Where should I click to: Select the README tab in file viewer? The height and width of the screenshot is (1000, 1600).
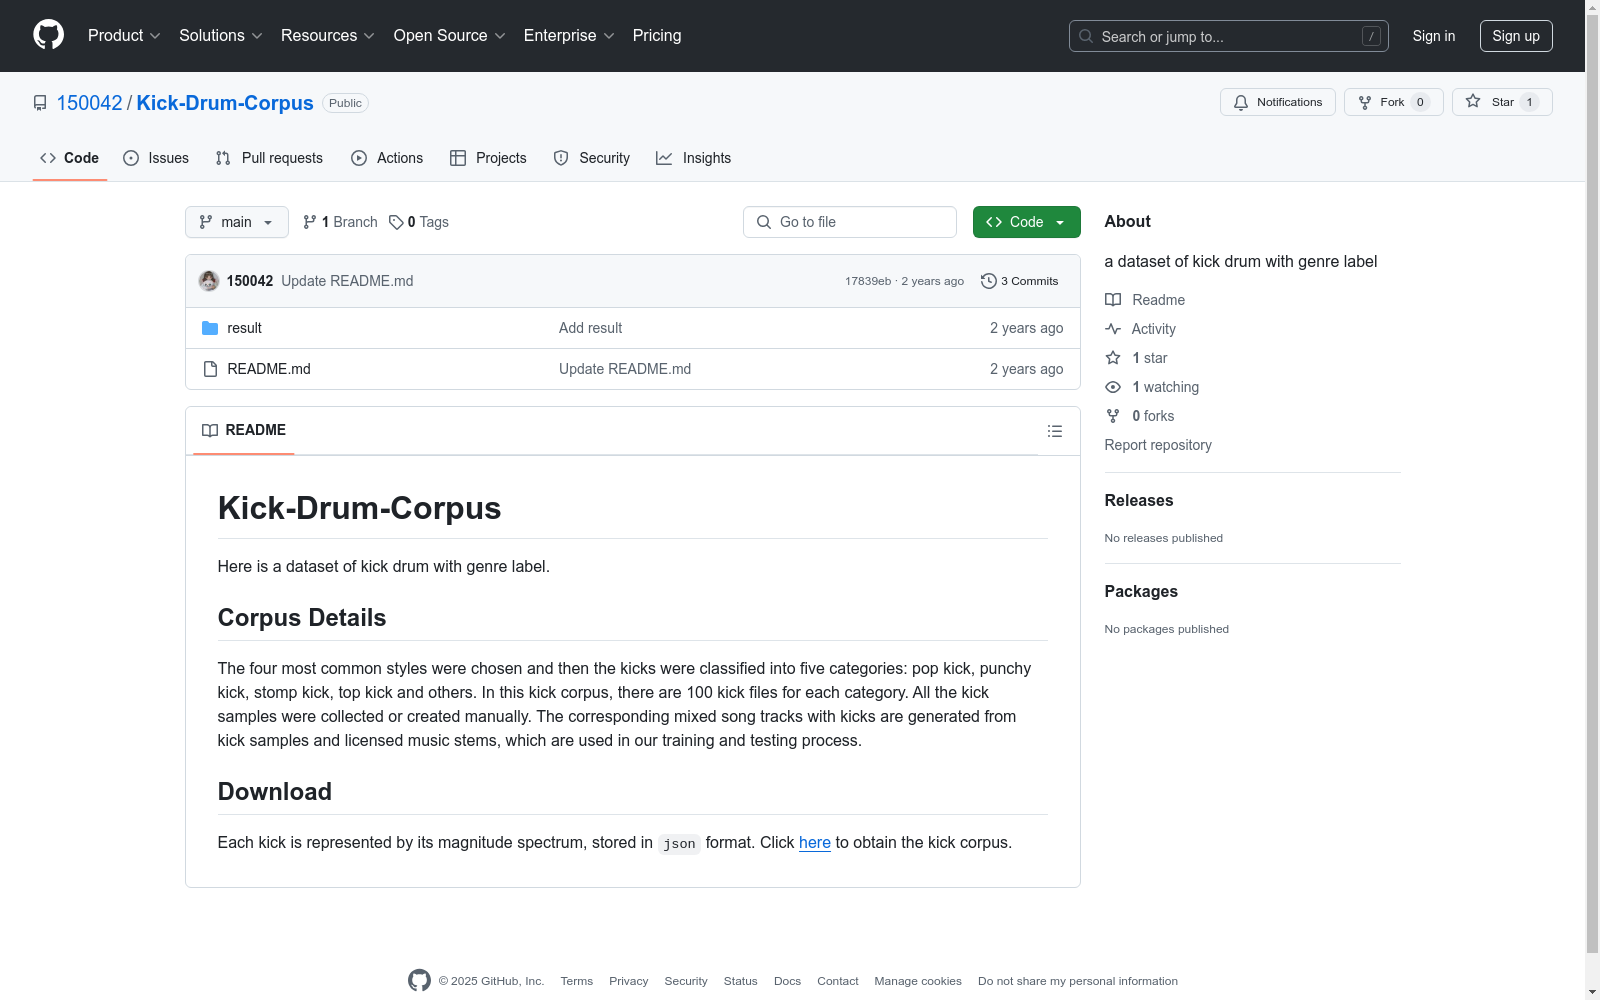pos(244,430)
